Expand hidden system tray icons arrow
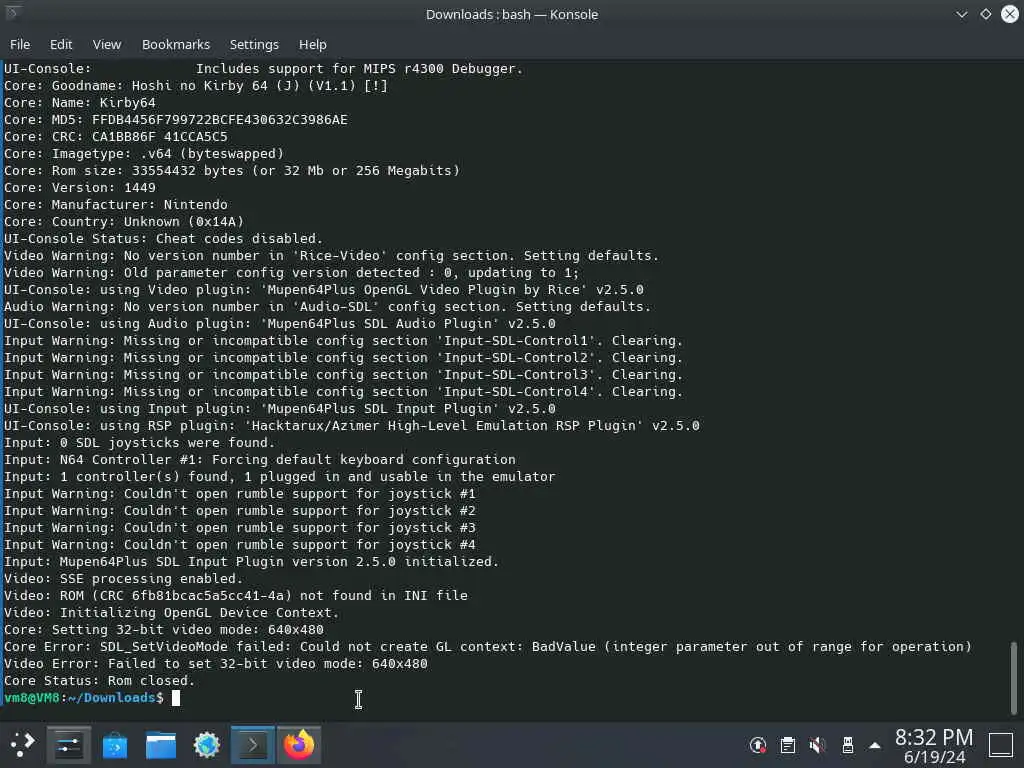 coord(875,745)
